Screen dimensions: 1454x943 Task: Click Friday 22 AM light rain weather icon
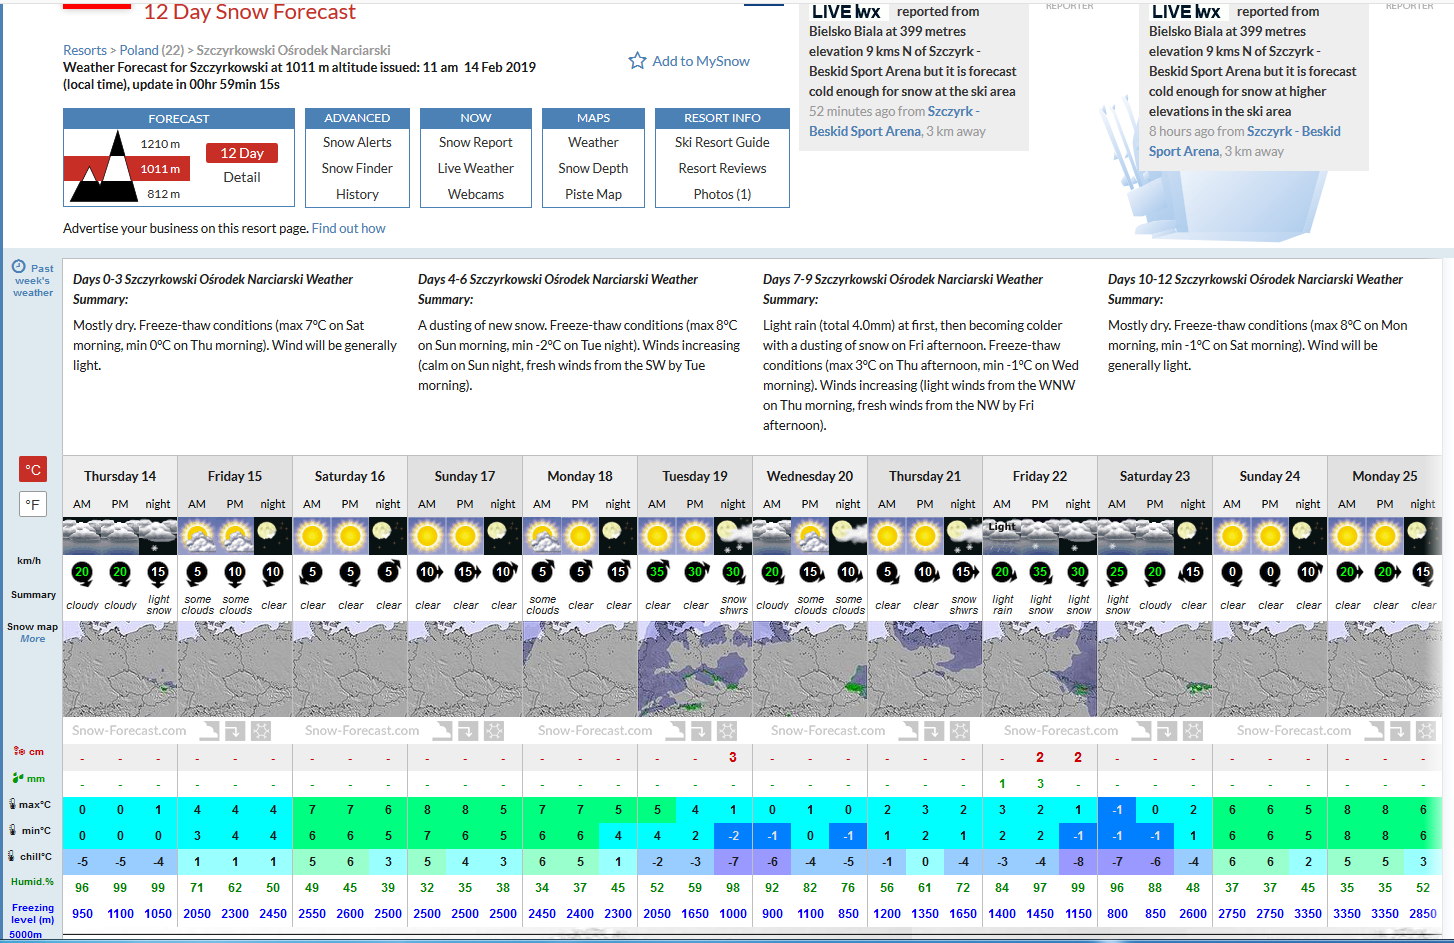(x=1002, y=537)
